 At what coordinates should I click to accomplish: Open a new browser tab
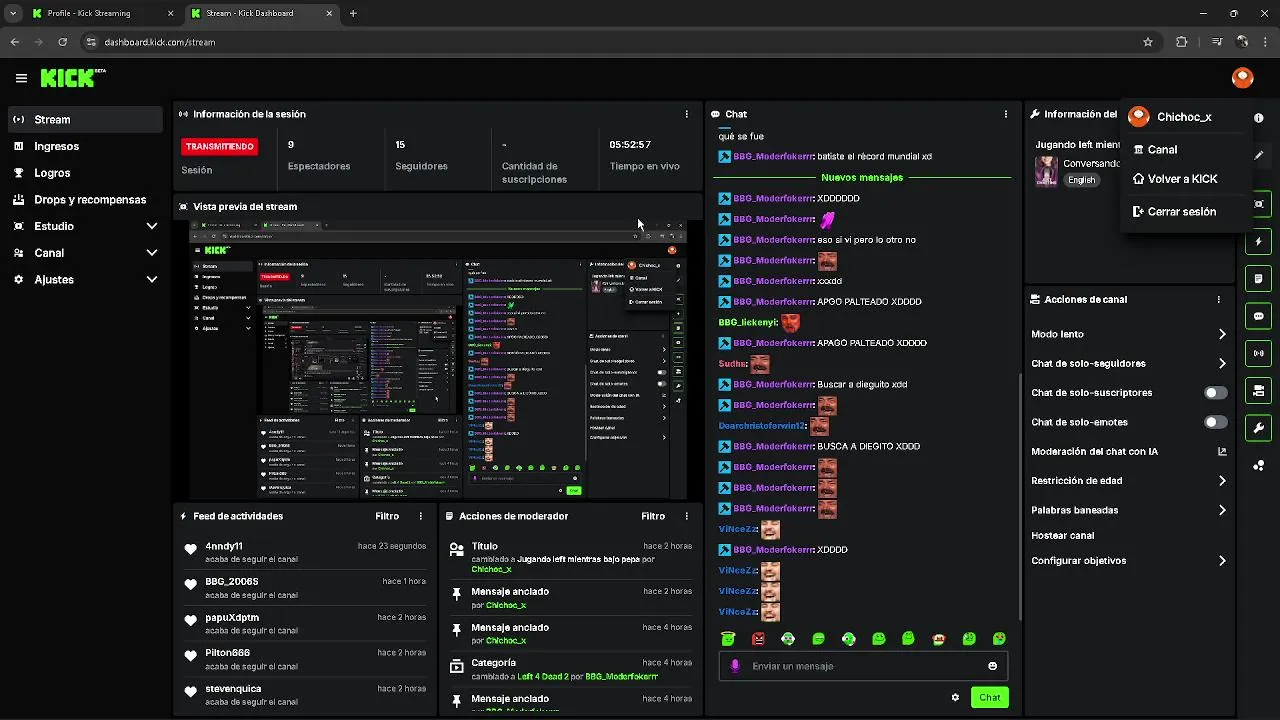353,13
